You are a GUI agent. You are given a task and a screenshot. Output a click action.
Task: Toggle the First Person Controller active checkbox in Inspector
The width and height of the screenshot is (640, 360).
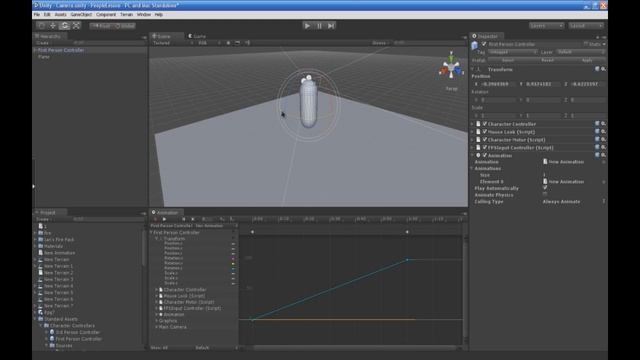tap(484, 44)
